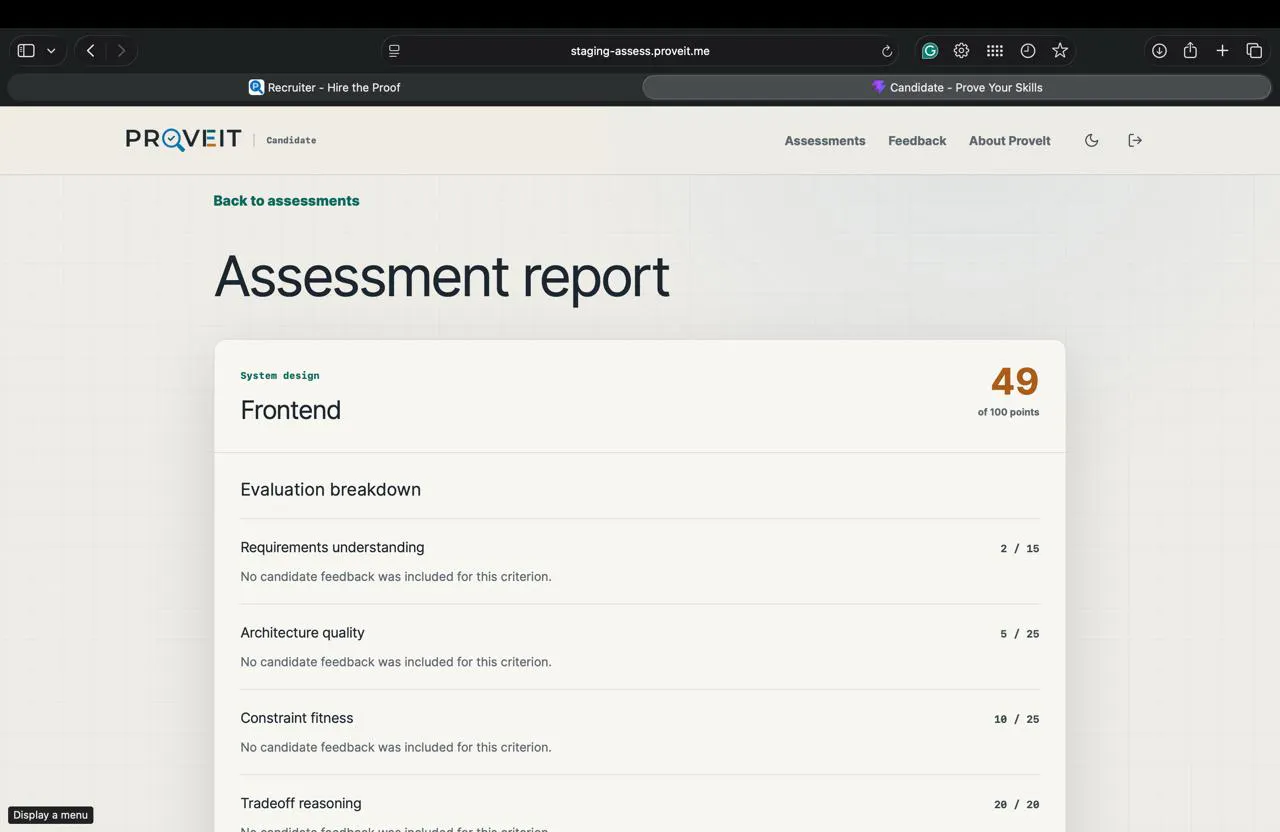The image size is (1280, 832).
Task: Open a new tab with plus icon
Action: pyautogui.click(x=1222, y=50)
